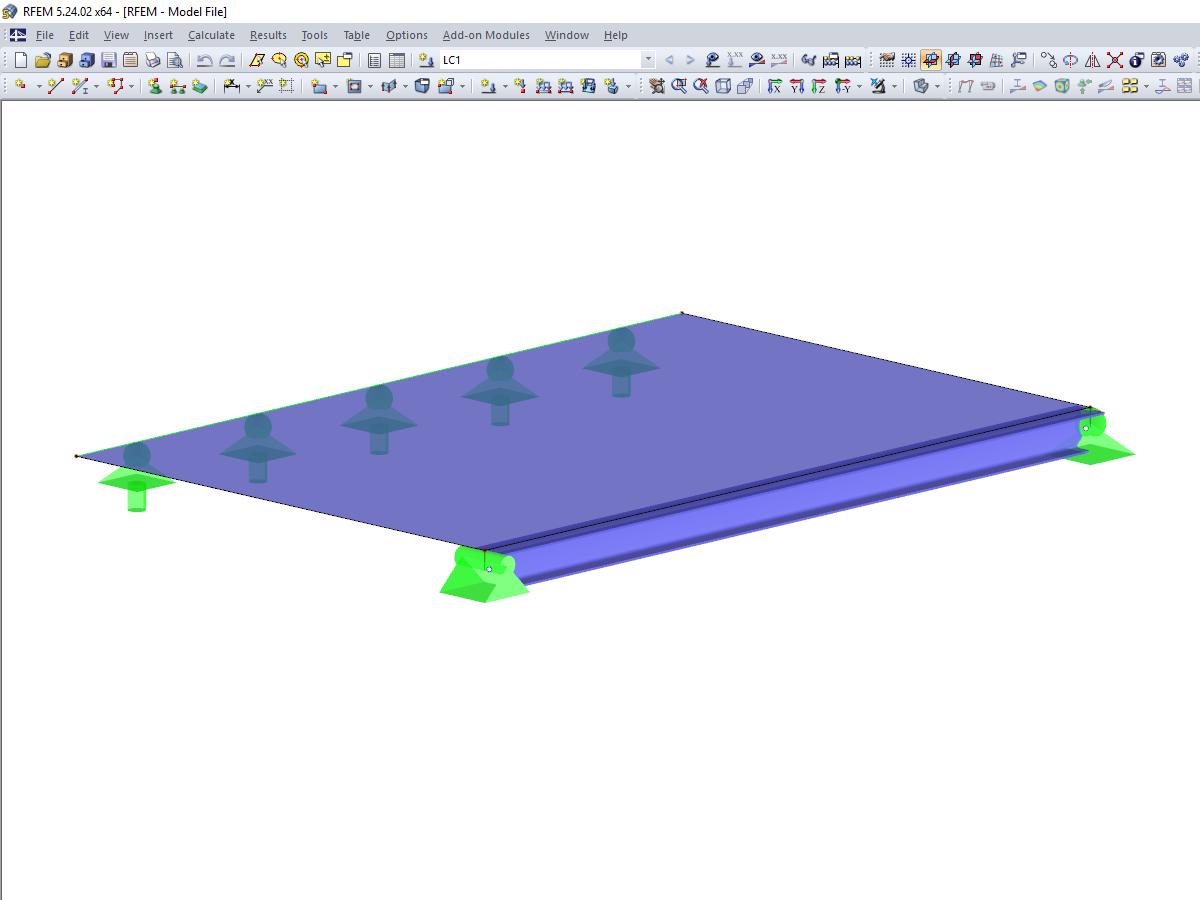Save the current model
1200x900 pixels.
click(105, 60)
